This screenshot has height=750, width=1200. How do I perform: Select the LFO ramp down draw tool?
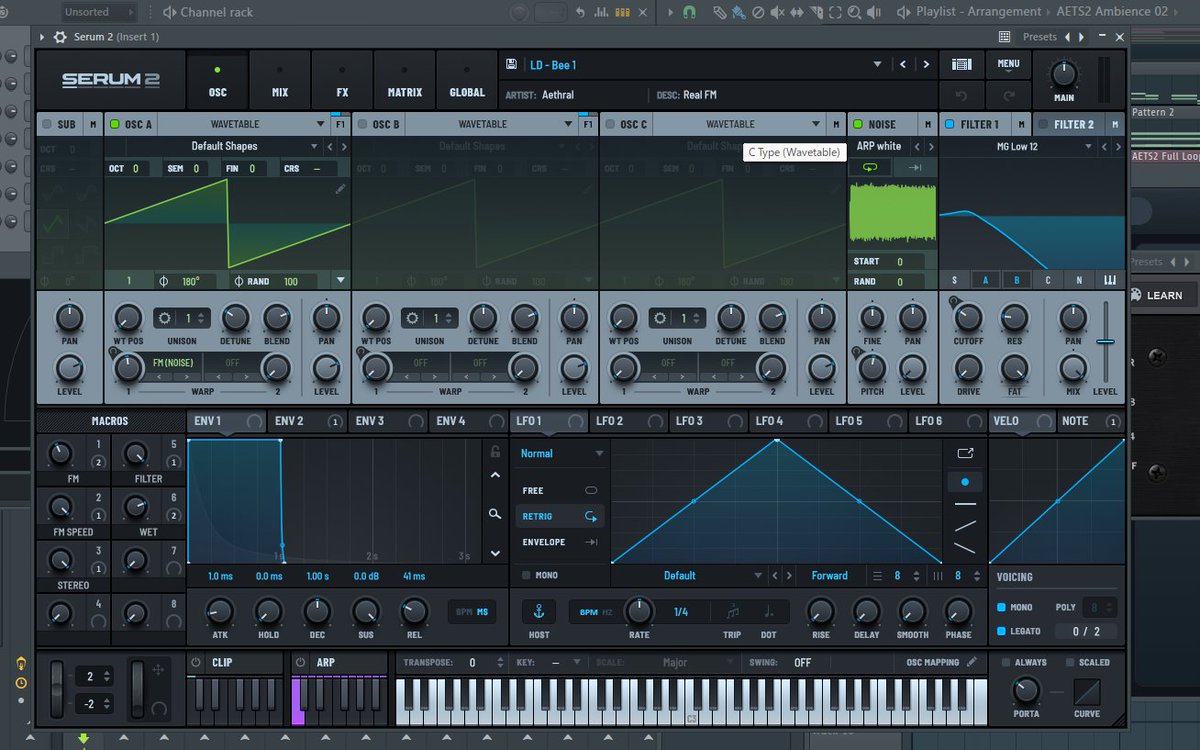coord(965,548)
